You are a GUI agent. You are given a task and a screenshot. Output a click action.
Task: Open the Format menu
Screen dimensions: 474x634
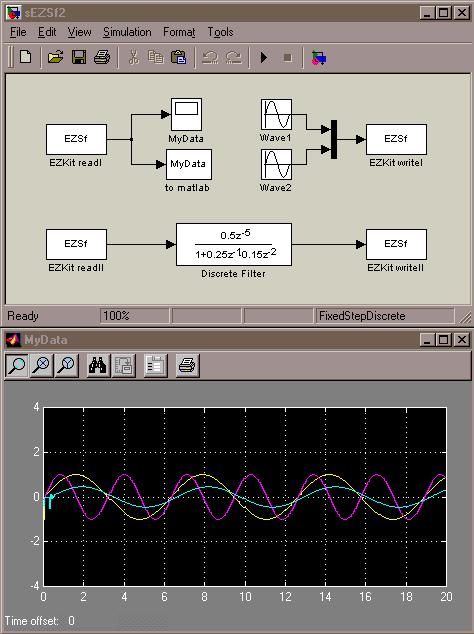tap(179, 32)
